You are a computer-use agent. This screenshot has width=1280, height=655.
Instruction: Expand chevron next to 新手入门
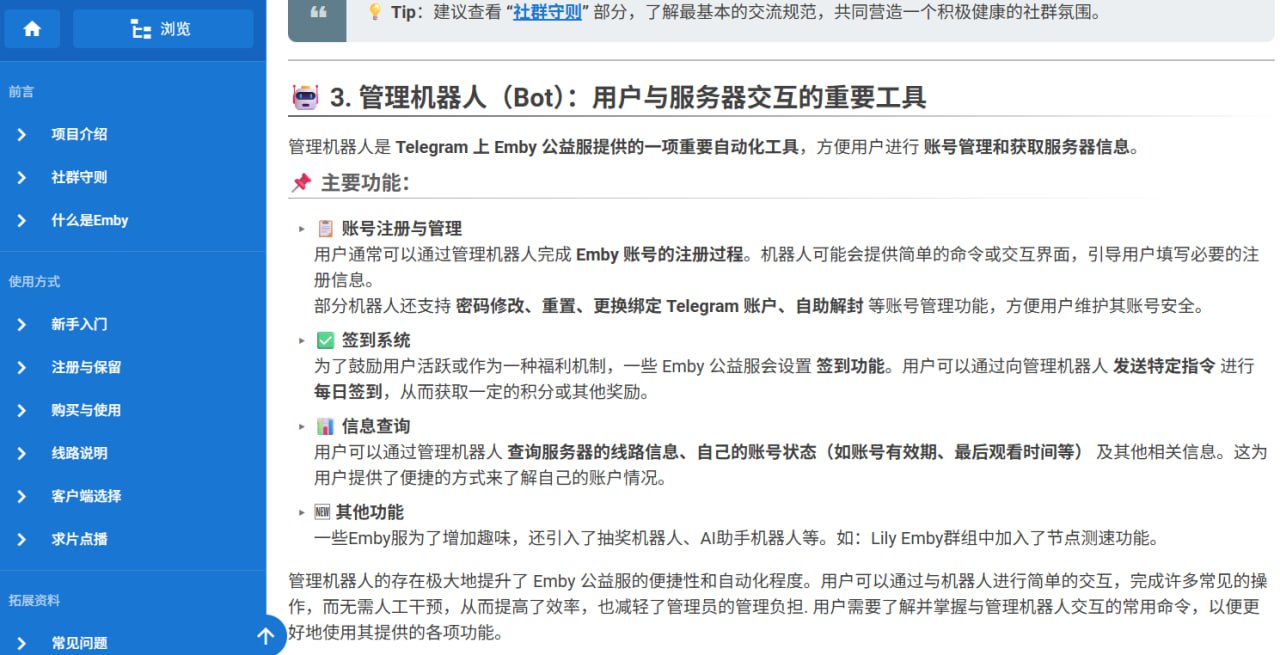click(x=21, y=324)
